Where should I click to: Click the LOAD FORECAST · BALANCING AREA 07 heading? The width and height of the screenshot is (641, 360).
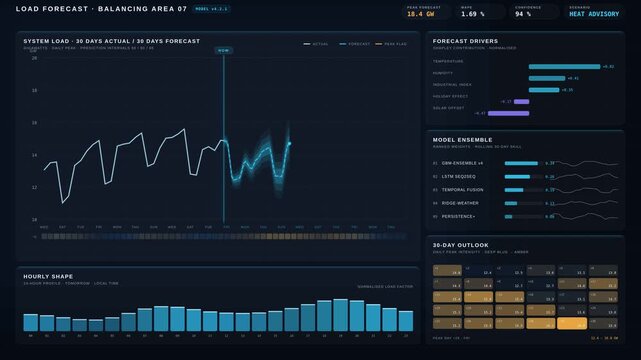click(x=101, y=9)
